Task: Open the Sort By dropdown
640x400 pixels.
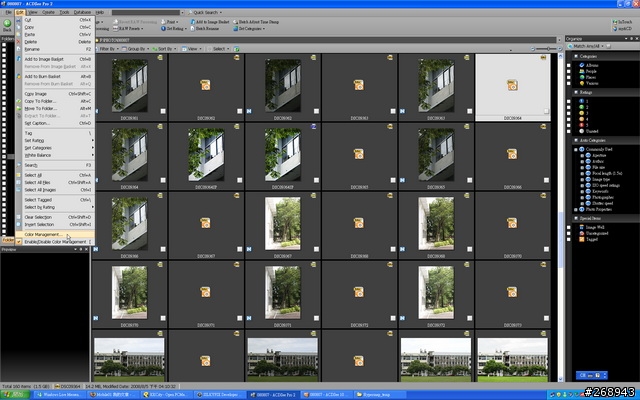Action: point(164,49)
